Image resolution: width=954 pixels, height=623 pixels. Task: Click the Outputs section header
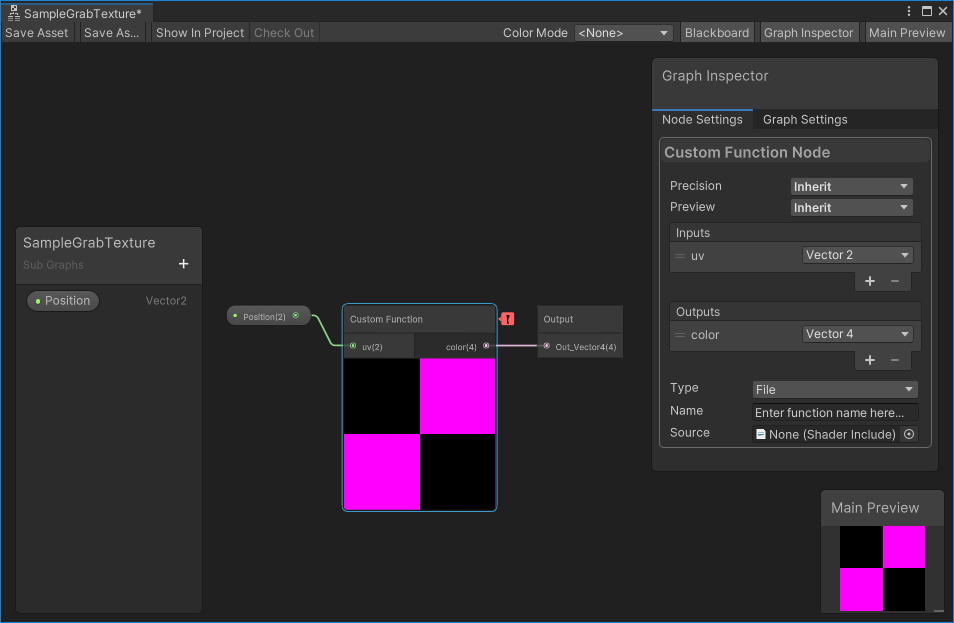pos(795,312)
